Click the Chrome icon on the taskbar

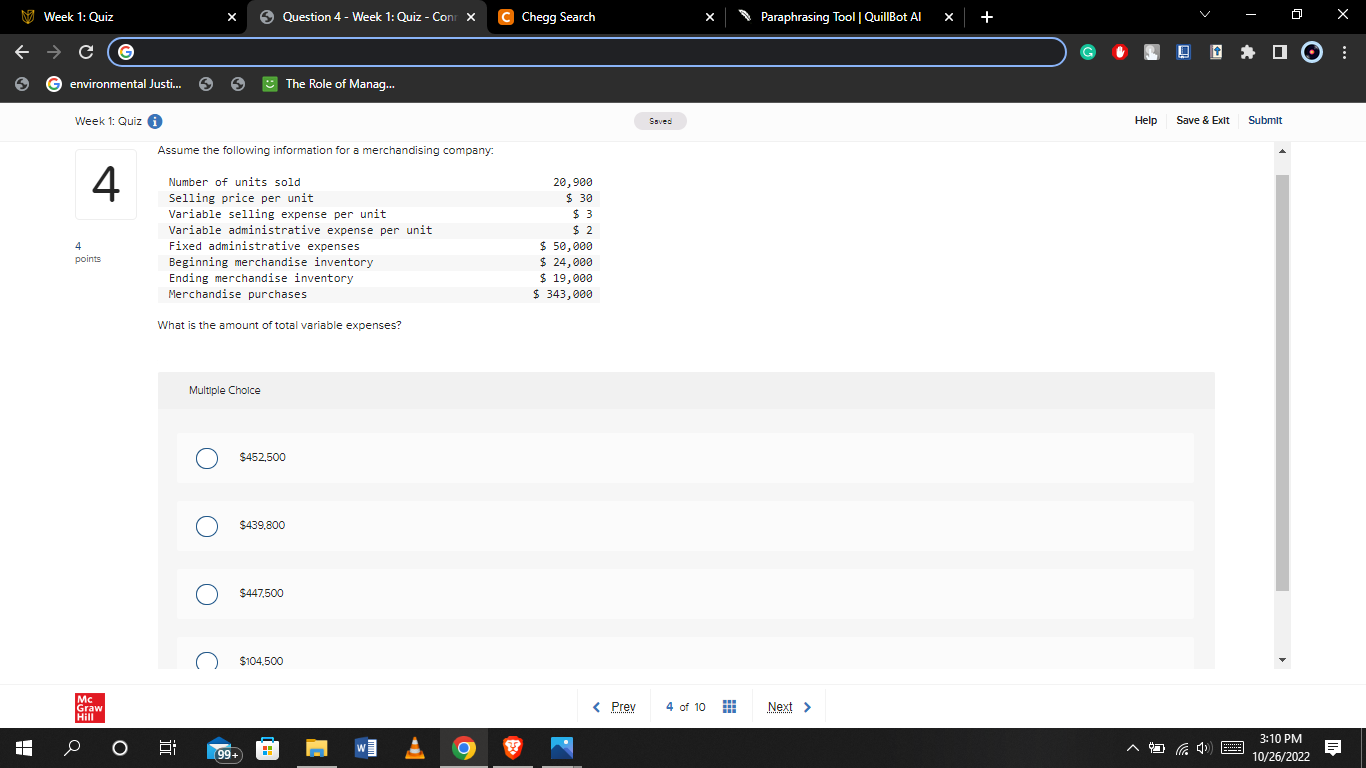click(x=463, y=748)
